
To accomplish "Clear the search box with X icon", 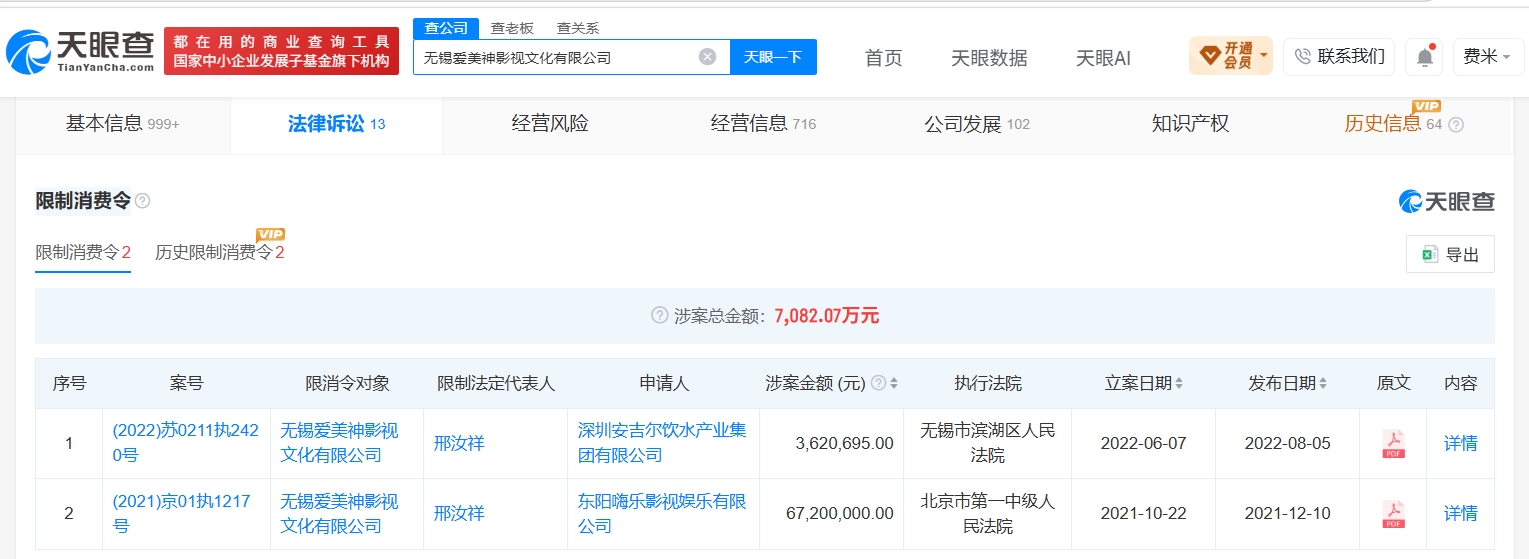I will pyautogui.click(x=707, y=57).
